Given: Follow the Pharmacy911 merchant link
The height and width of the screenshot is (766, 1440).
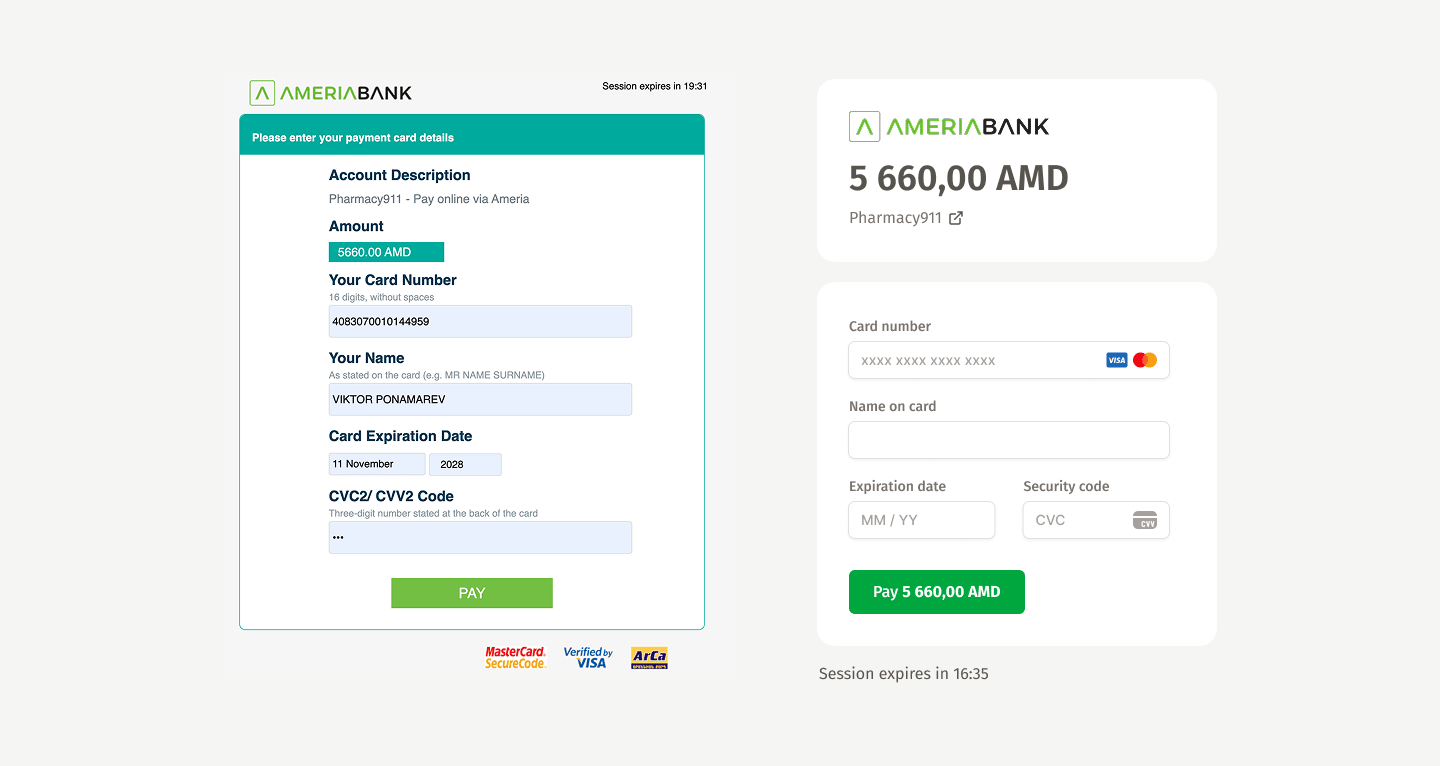Looking at the screenshot, I should [895, 218].
